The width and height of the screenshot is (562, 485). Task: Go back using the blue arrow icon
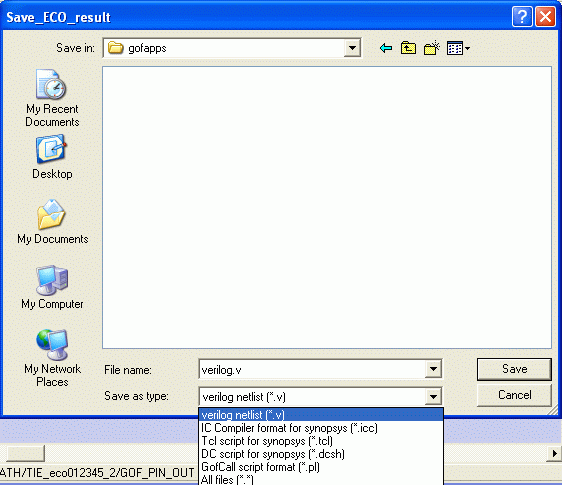pos(386,48)
